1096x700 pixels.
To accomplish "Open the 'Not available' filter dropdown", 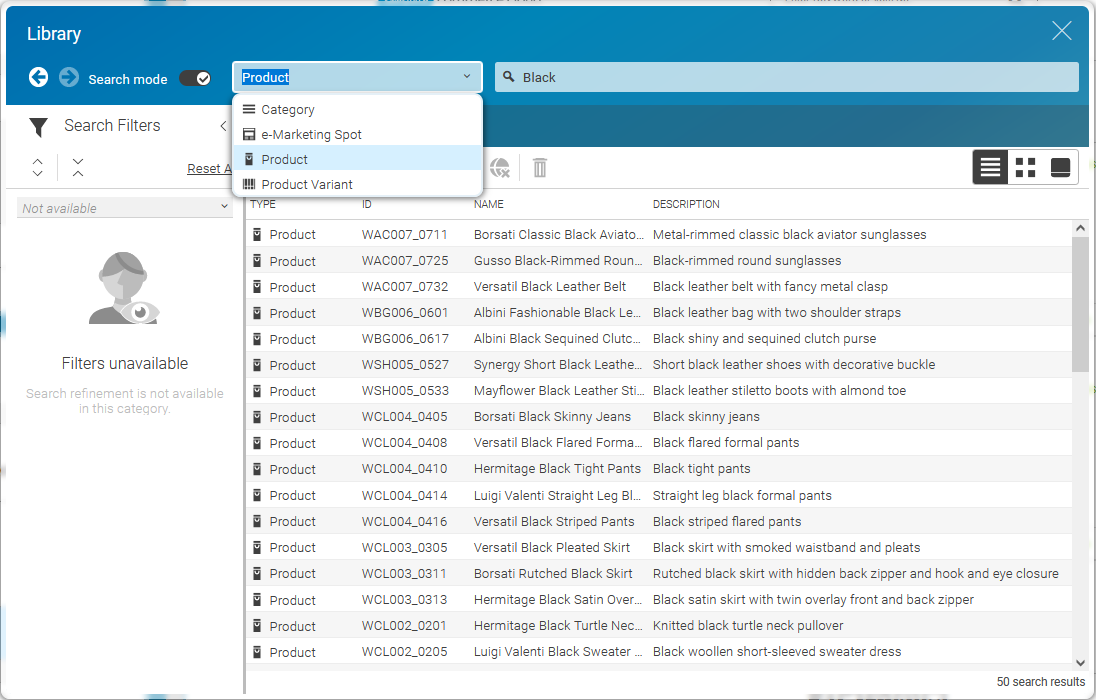I will coord(124,208).
